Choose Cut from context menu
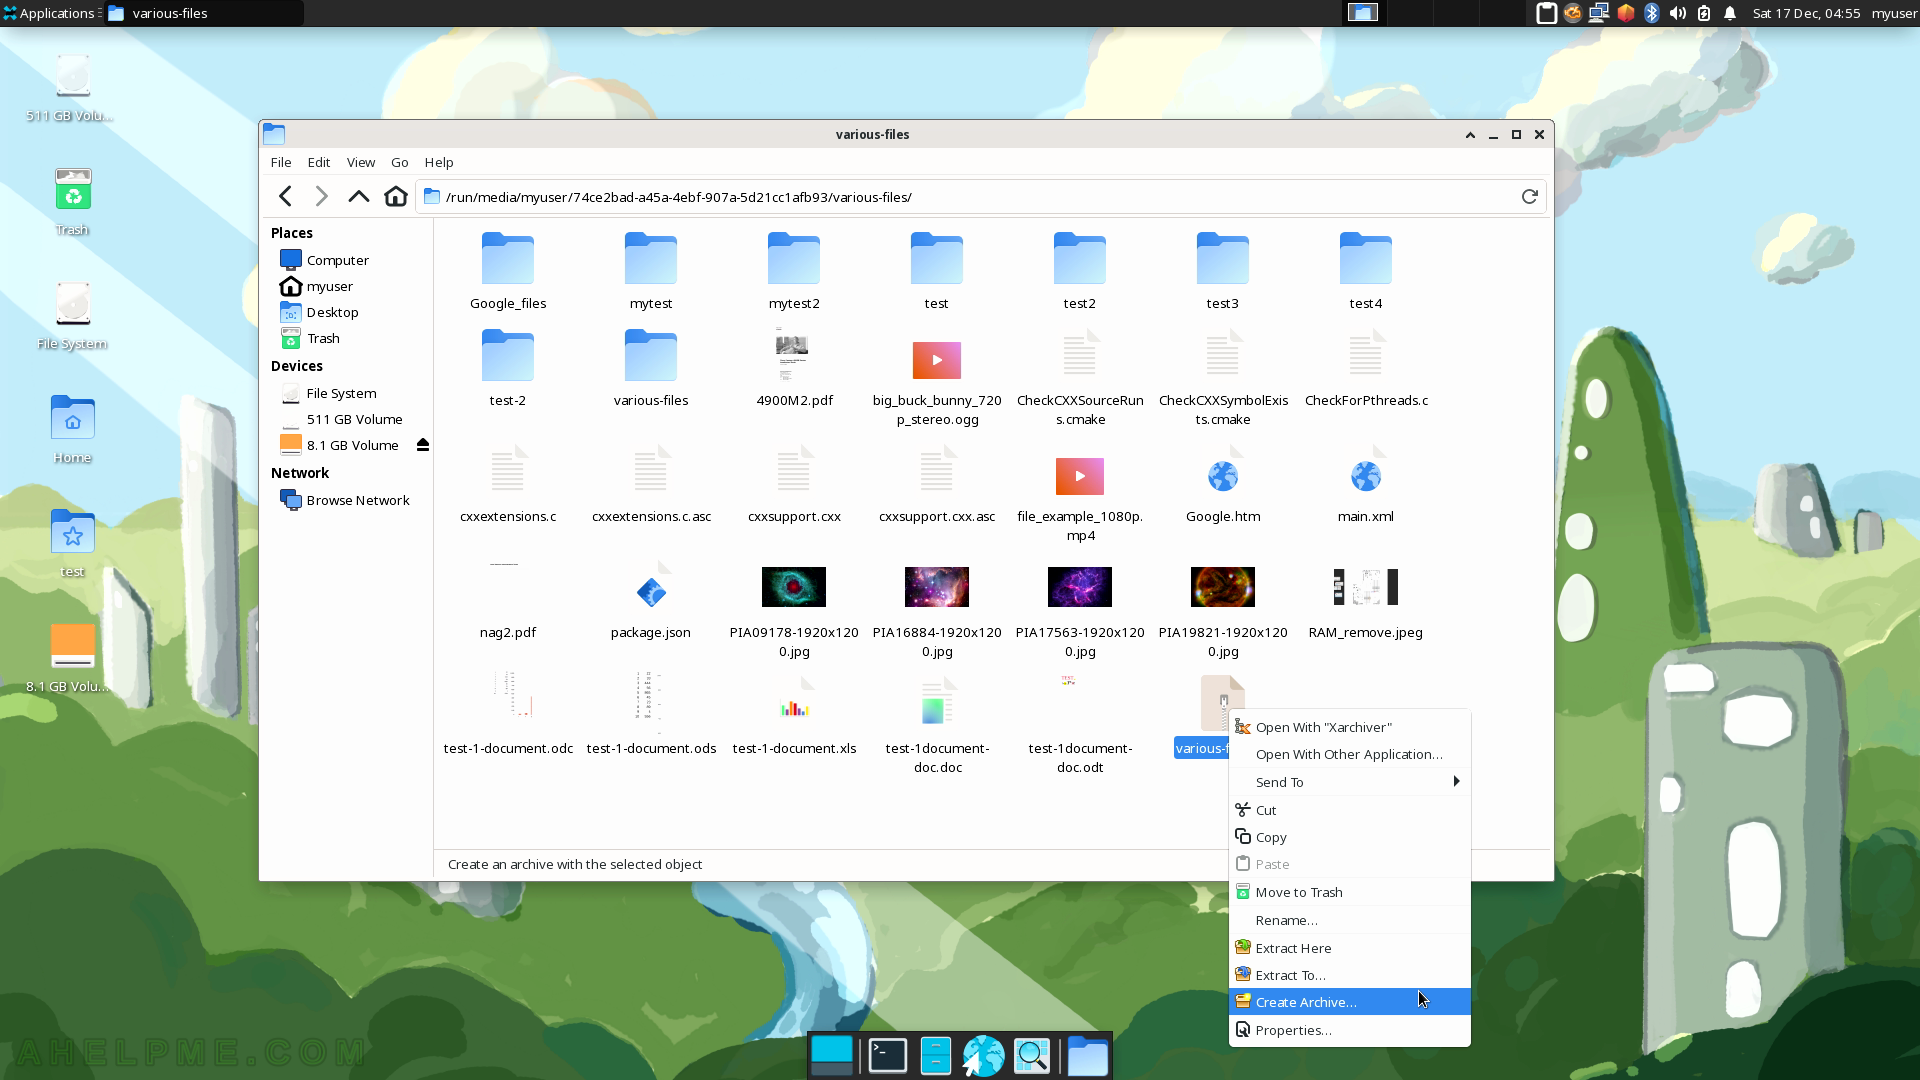Viewport: 1920px width, 1080px height. pyautogui.click(x=1349, y=810)
